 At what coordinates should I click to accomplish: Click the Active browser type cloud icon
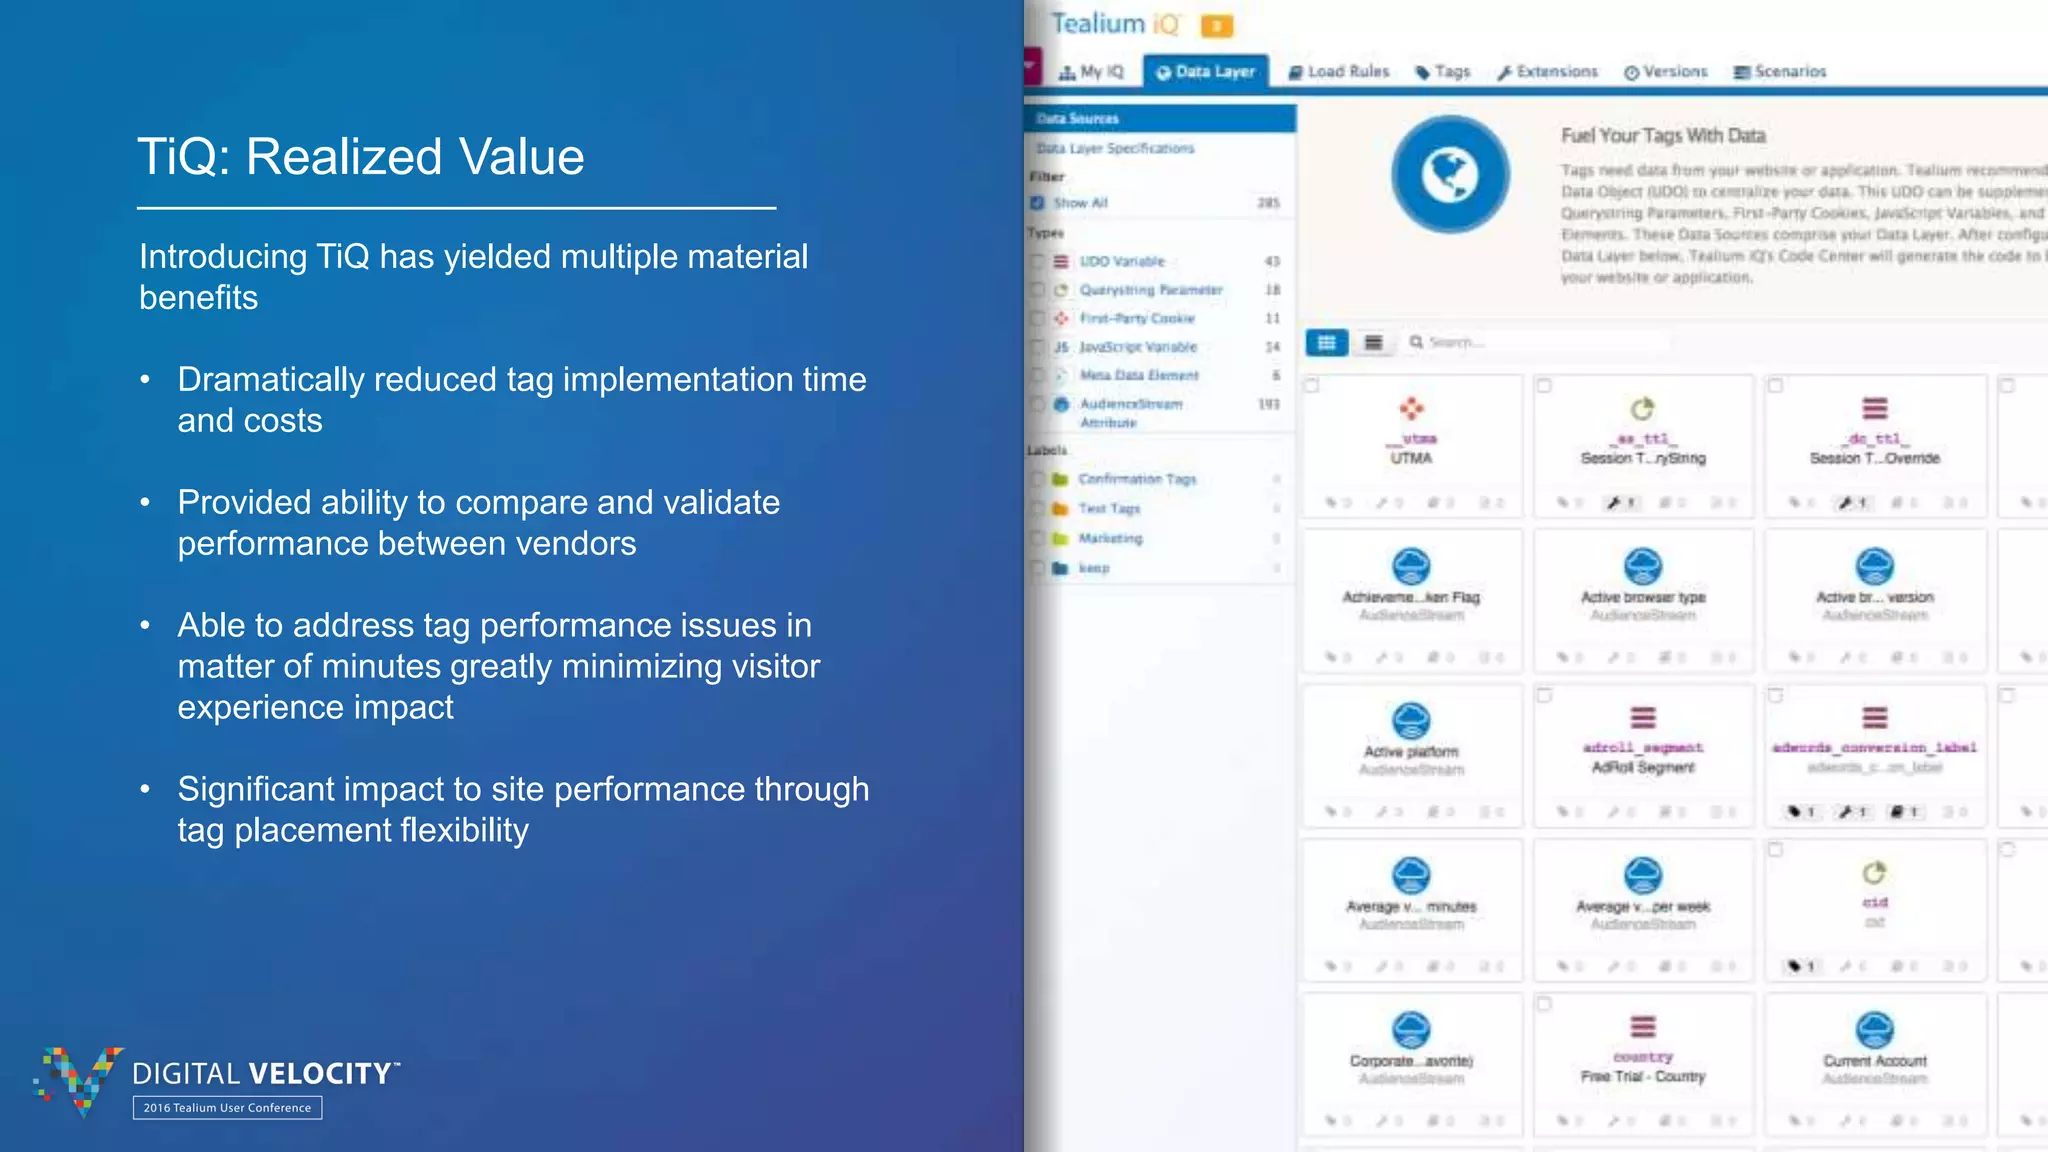click(1642, 566)
